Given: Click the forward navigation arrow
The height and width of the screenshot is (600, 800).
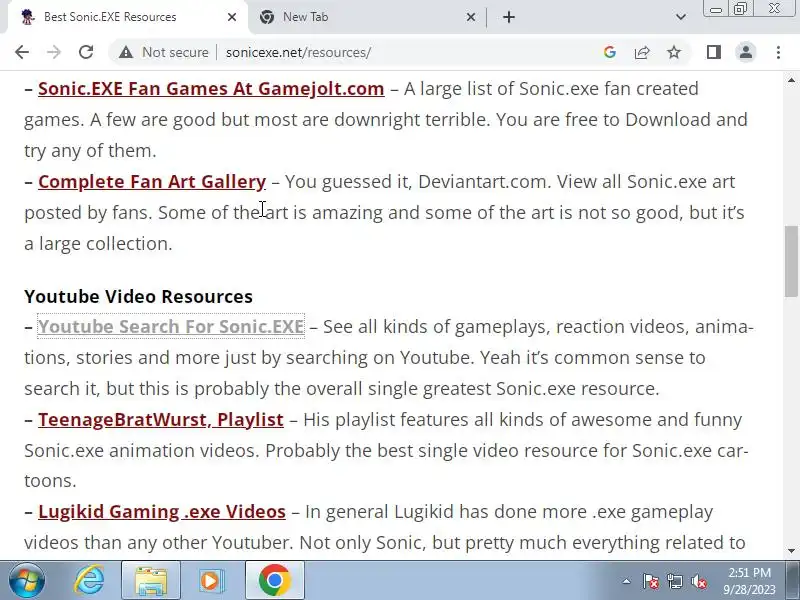Looking at the screenshot, I should click(x=54, y=52).
